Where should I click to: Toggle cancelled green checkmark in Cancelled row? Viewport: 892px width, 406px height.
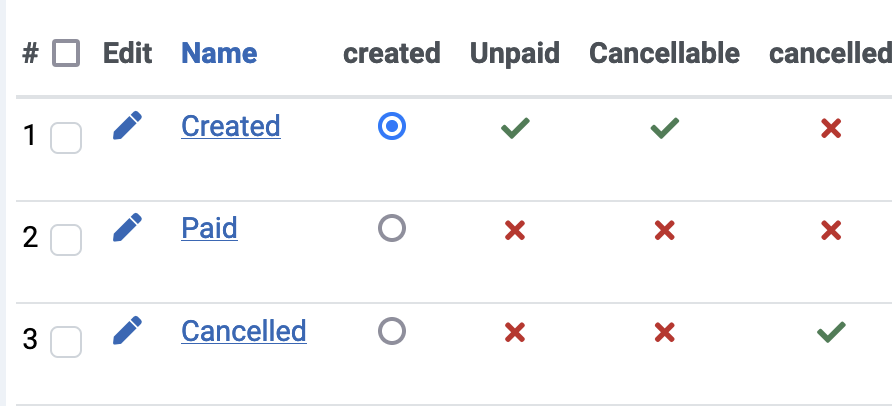pyautogui.click(x=830, y=333)
